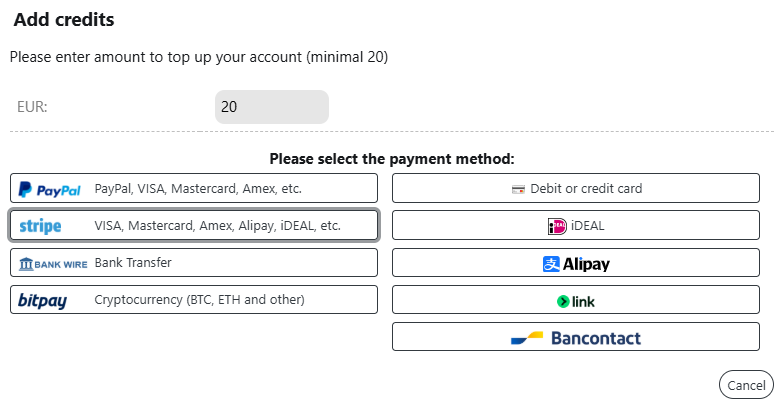Select the Bancontact payment button
Viewport: 780px width, 408px height.
[x=576, y=337]
